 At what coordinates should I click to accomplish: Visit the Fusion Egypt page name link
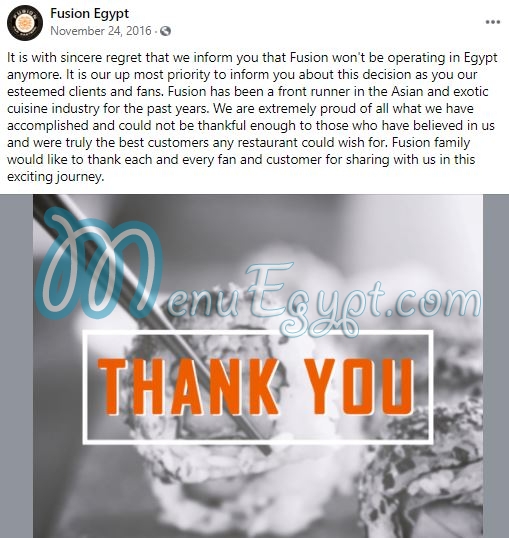pos(89,13)
